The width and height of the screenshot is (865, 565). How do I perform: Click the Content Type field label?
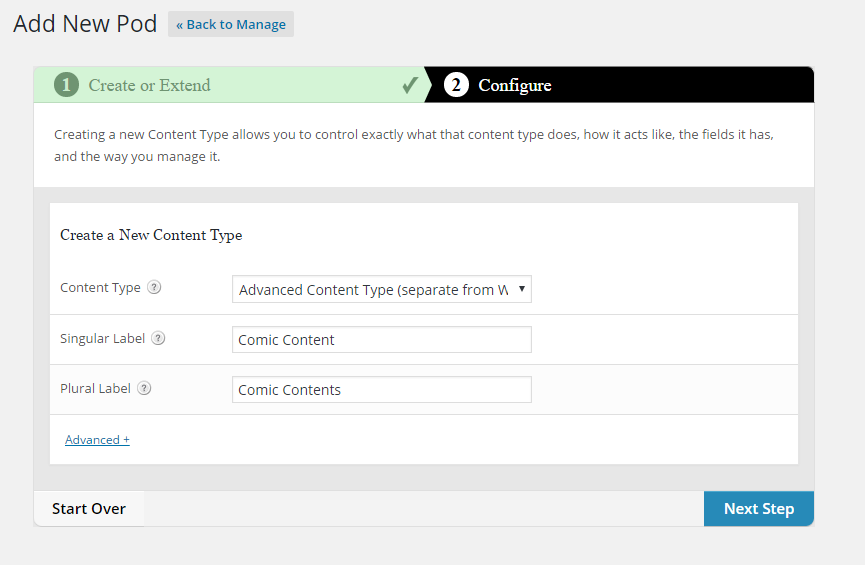(100, 288)
